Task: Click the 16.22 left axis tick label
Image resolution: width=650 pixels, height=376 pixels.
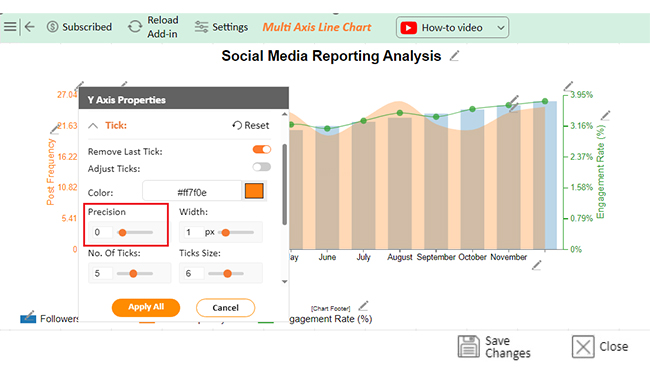Action: point(68,157)
